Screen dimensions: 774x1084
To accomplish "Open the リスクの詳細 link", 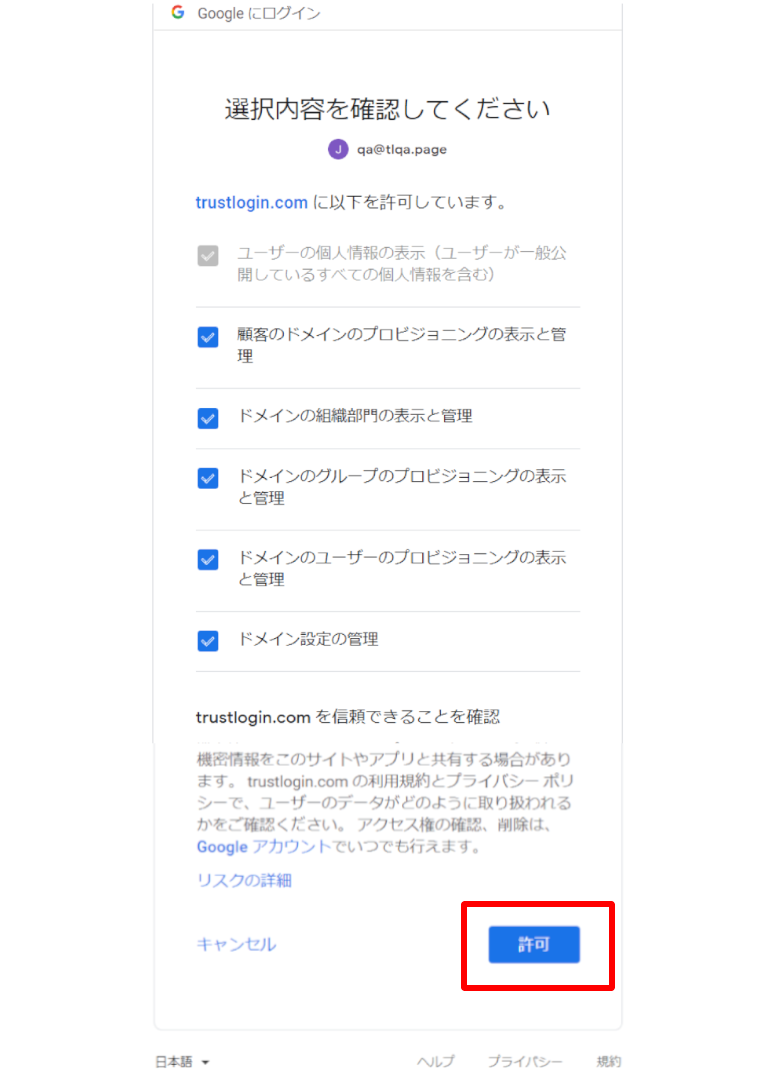I will [244, 880].
